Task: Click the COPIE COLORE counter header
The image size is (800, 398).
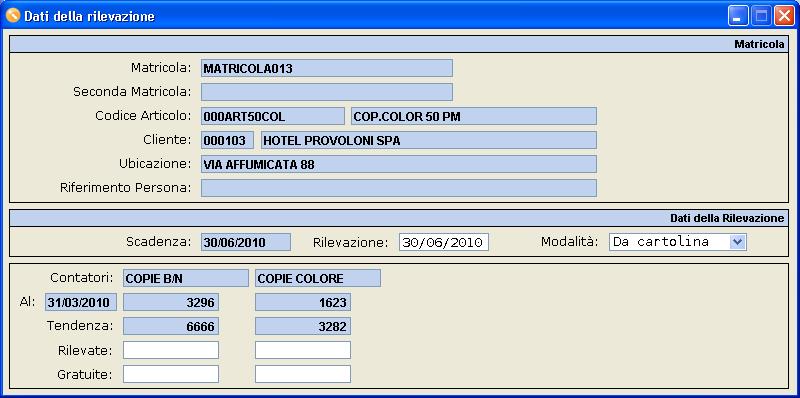Action: coord(318,278)
